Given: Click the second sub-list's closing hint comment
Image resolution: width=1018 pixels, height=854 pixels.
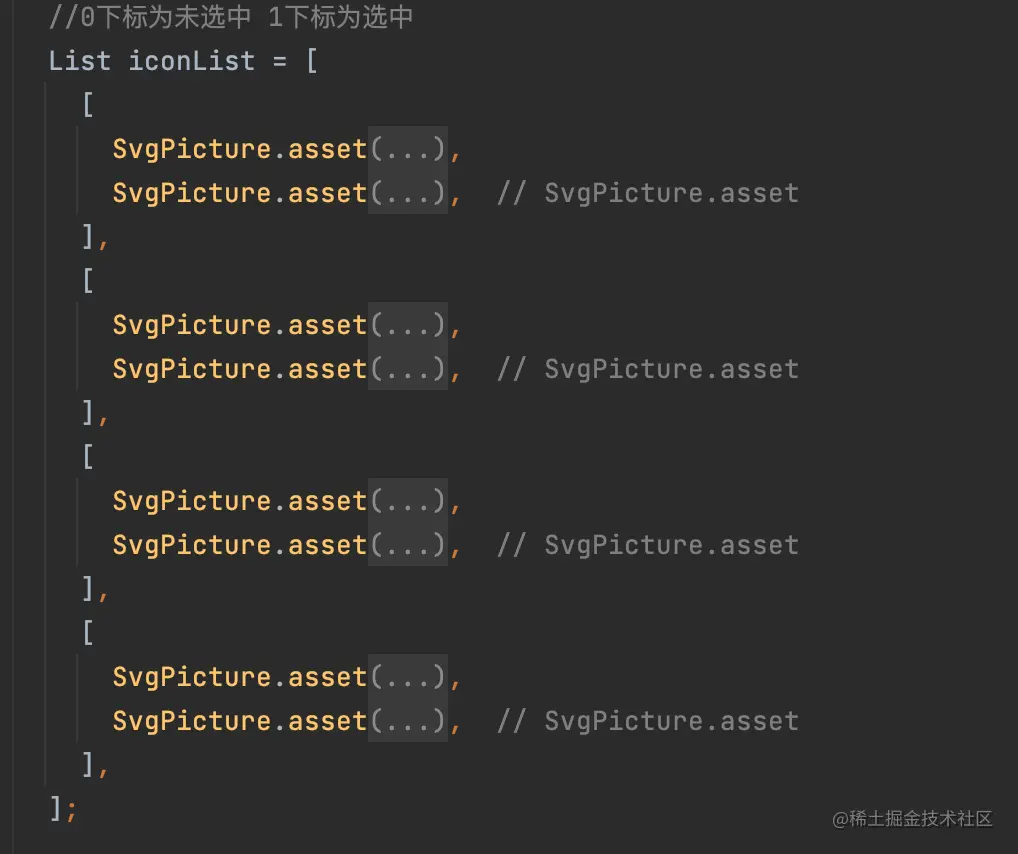Looking at the screenshot, I should click(x=648, y=369).
